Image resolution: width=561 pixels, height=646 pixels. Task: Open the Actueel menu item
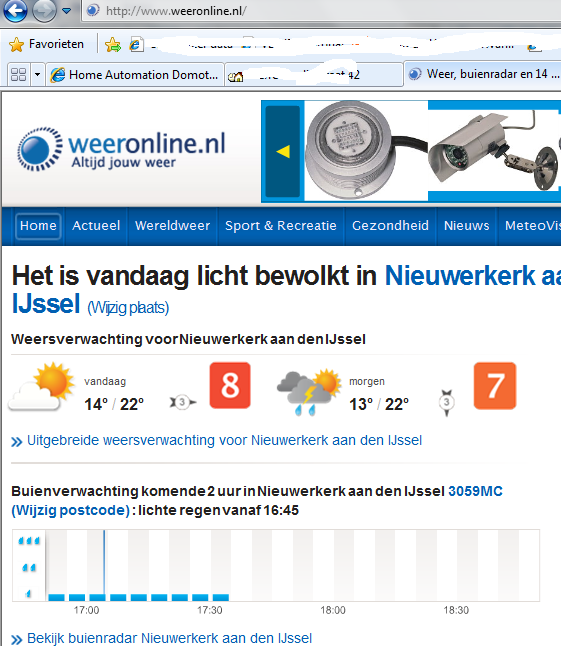pyautogui.click(x=96, y=226)
